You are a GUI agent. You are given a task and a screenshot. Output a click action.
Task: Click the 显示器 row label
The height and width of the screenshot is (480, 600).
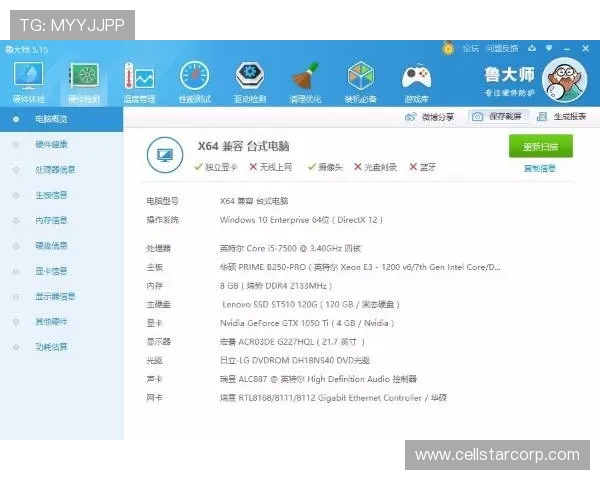[158, 342]
